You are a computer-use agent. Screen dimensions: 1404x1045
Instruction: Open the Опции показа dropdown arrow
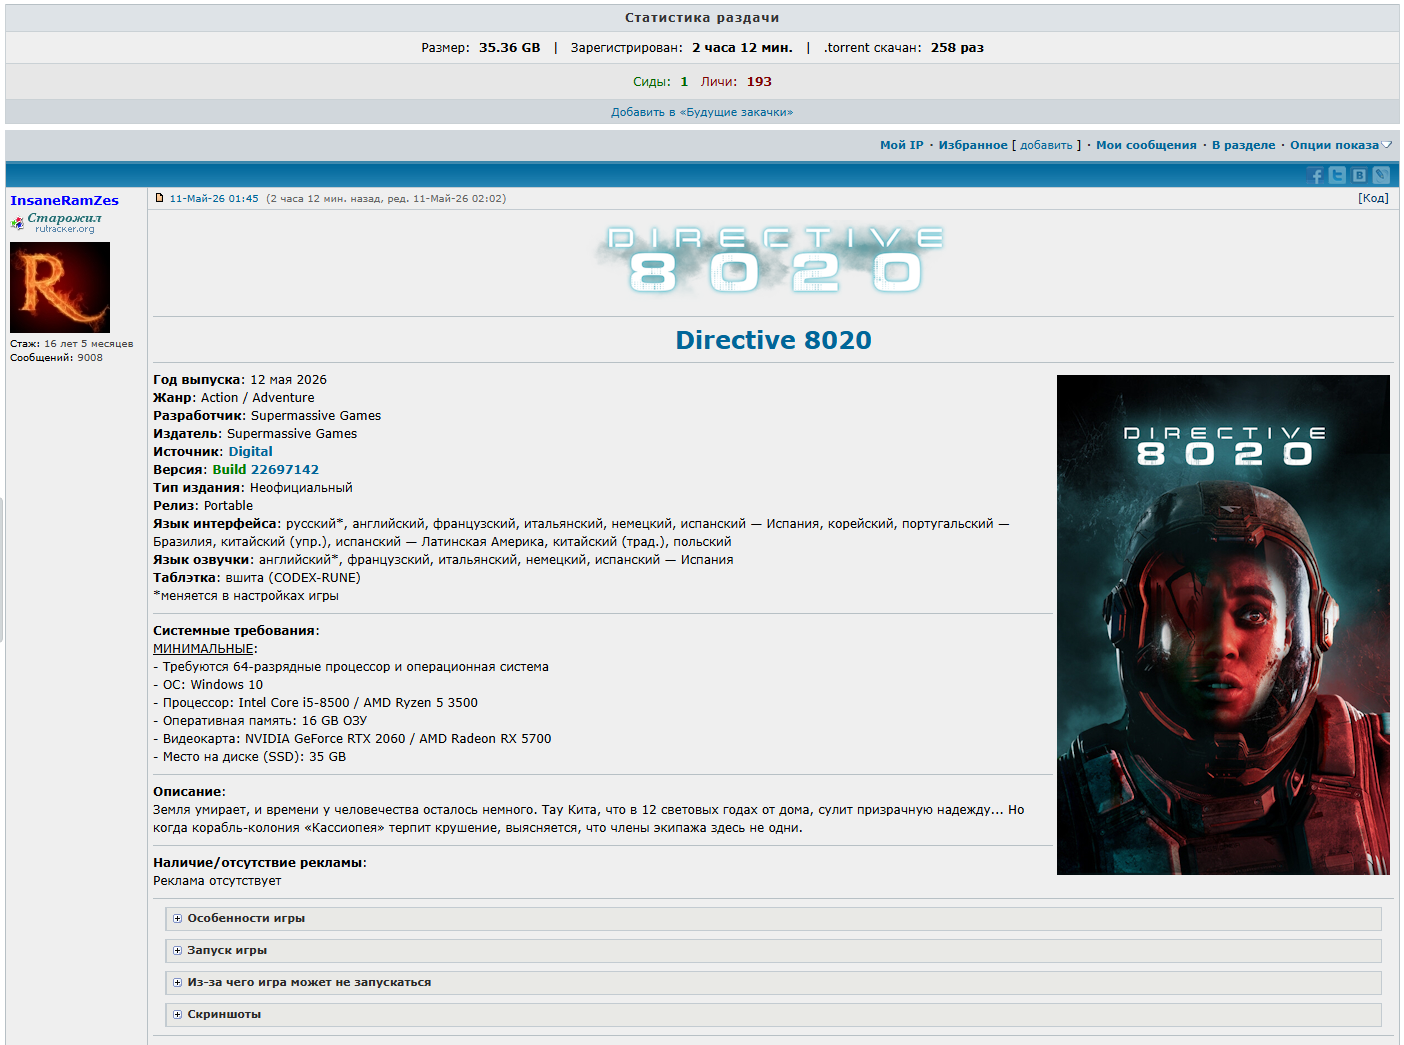[1386, 145]
